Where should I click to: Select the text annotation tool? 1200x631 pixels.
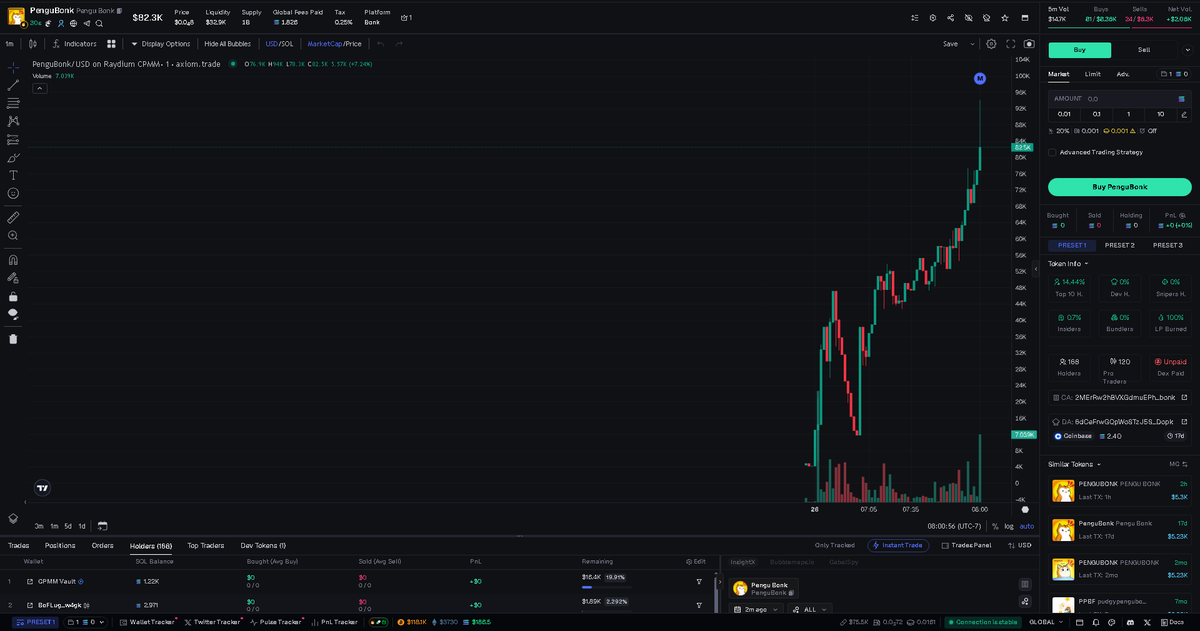pos(13,175)
